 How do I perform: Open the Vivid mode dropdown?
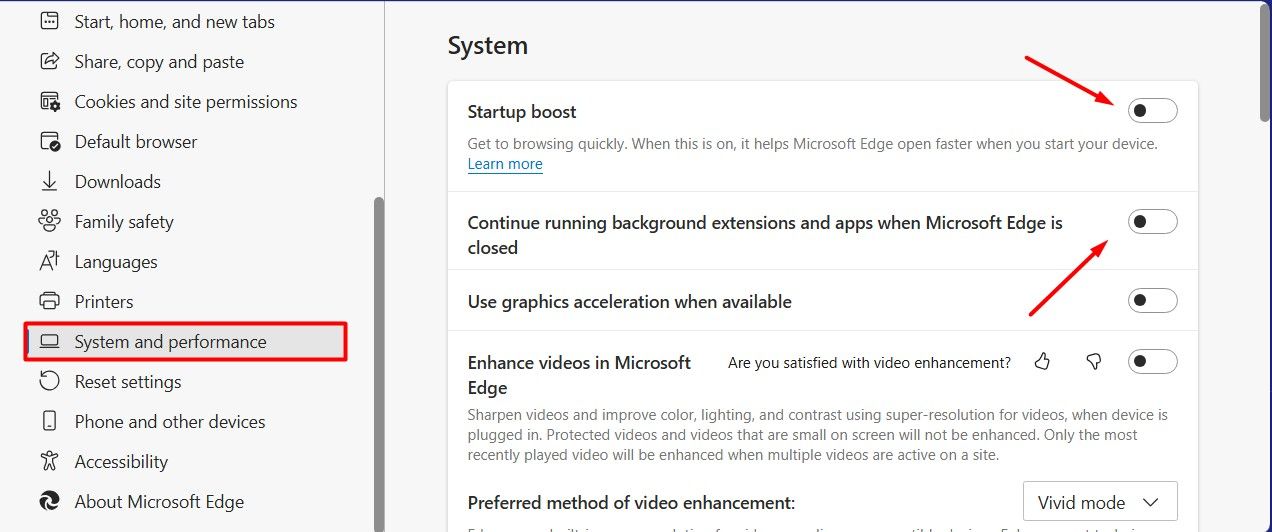click(x=1100, y=502)
